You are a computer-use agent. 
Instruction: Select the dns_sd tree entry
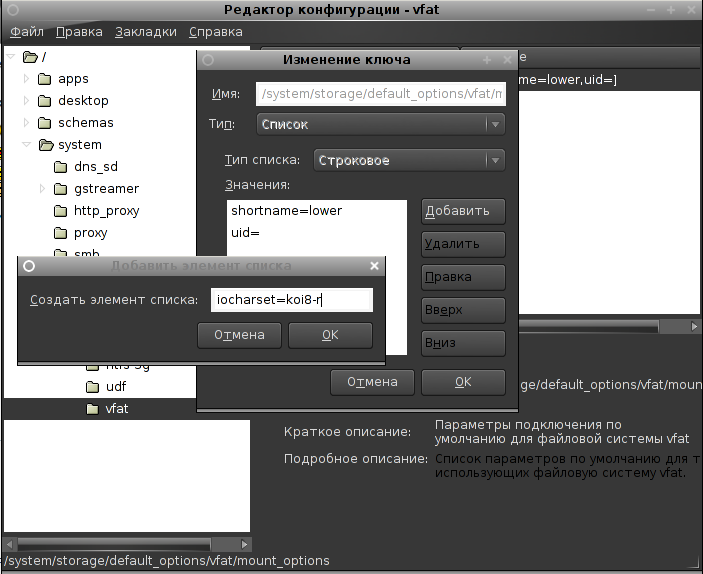[x=96, y=166]
